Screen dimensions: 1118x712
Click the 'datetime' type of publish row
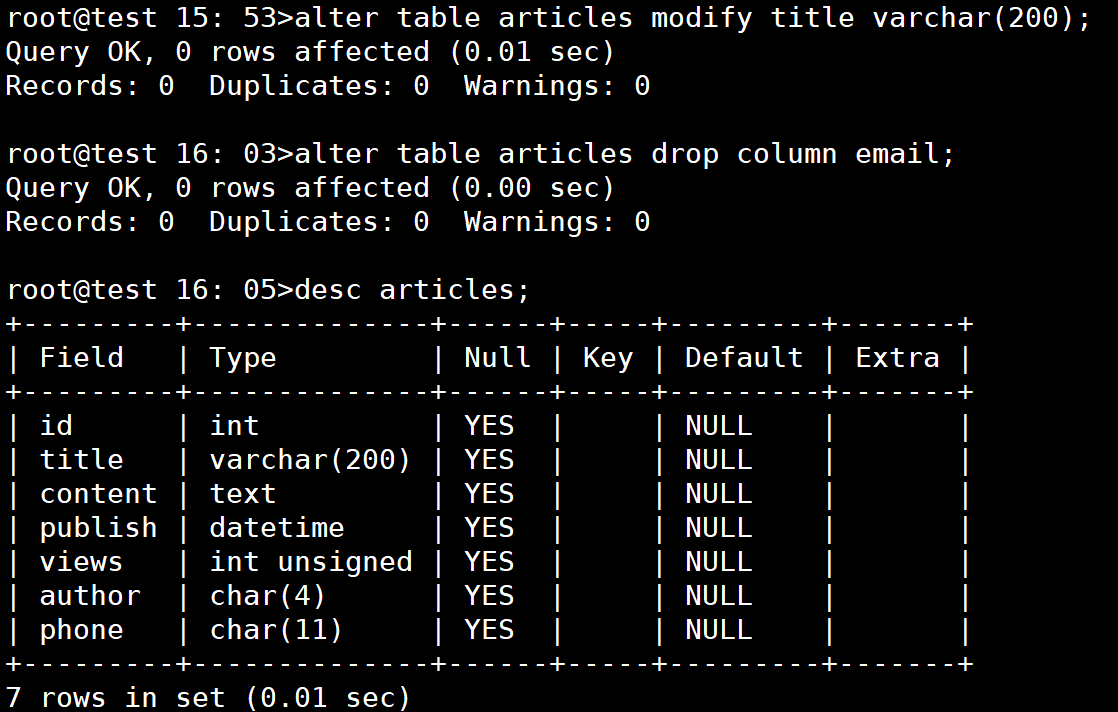pyautogui.click(x=277, y=527)
